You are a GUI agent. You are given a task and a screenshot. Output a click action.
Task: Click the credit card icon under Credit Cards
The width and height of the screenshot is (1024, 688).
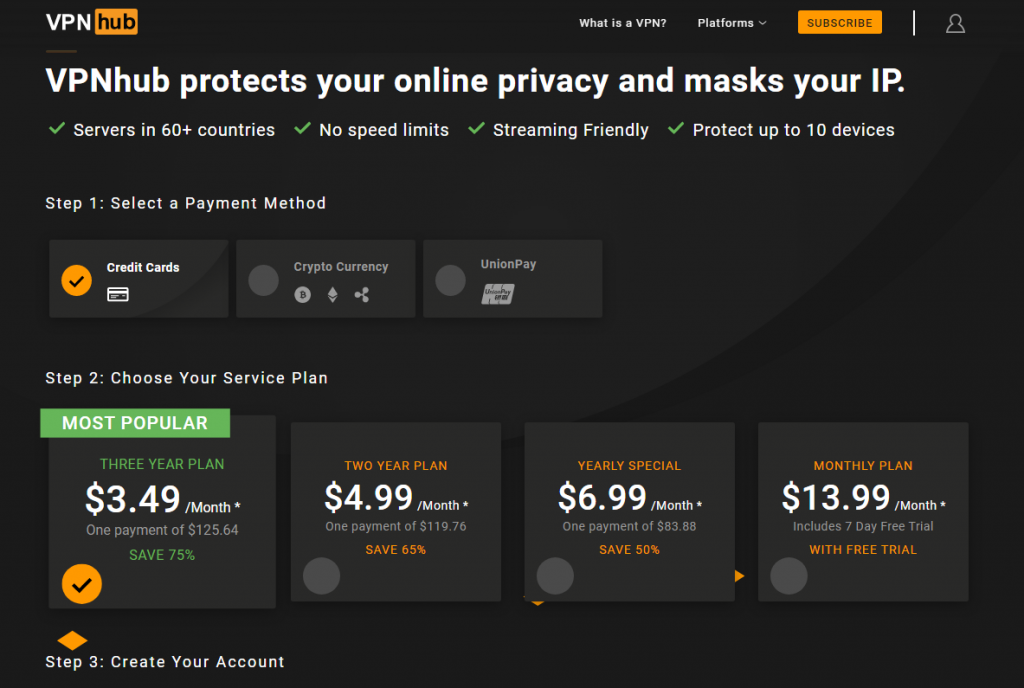point(118,294)
